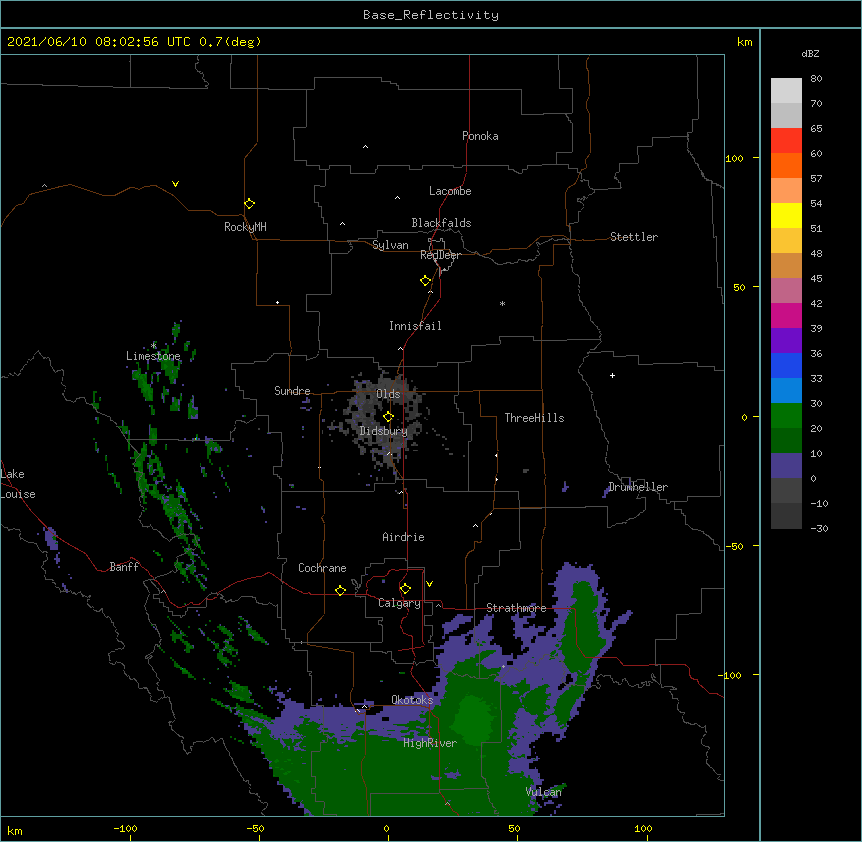Click the Blackfalds town label
This screenshot has width=862, height=842.
coord(441,223)
